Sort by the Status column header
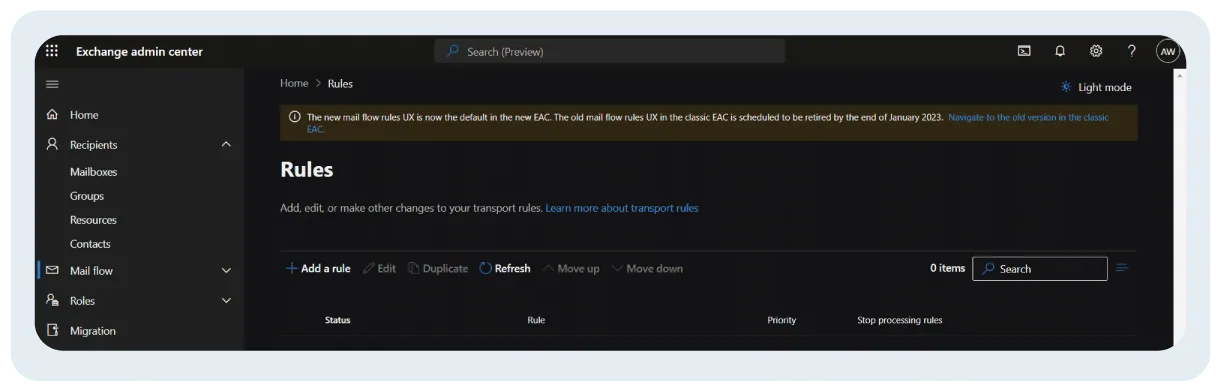This screenshot has height=391, width=1220. point(338,320)
